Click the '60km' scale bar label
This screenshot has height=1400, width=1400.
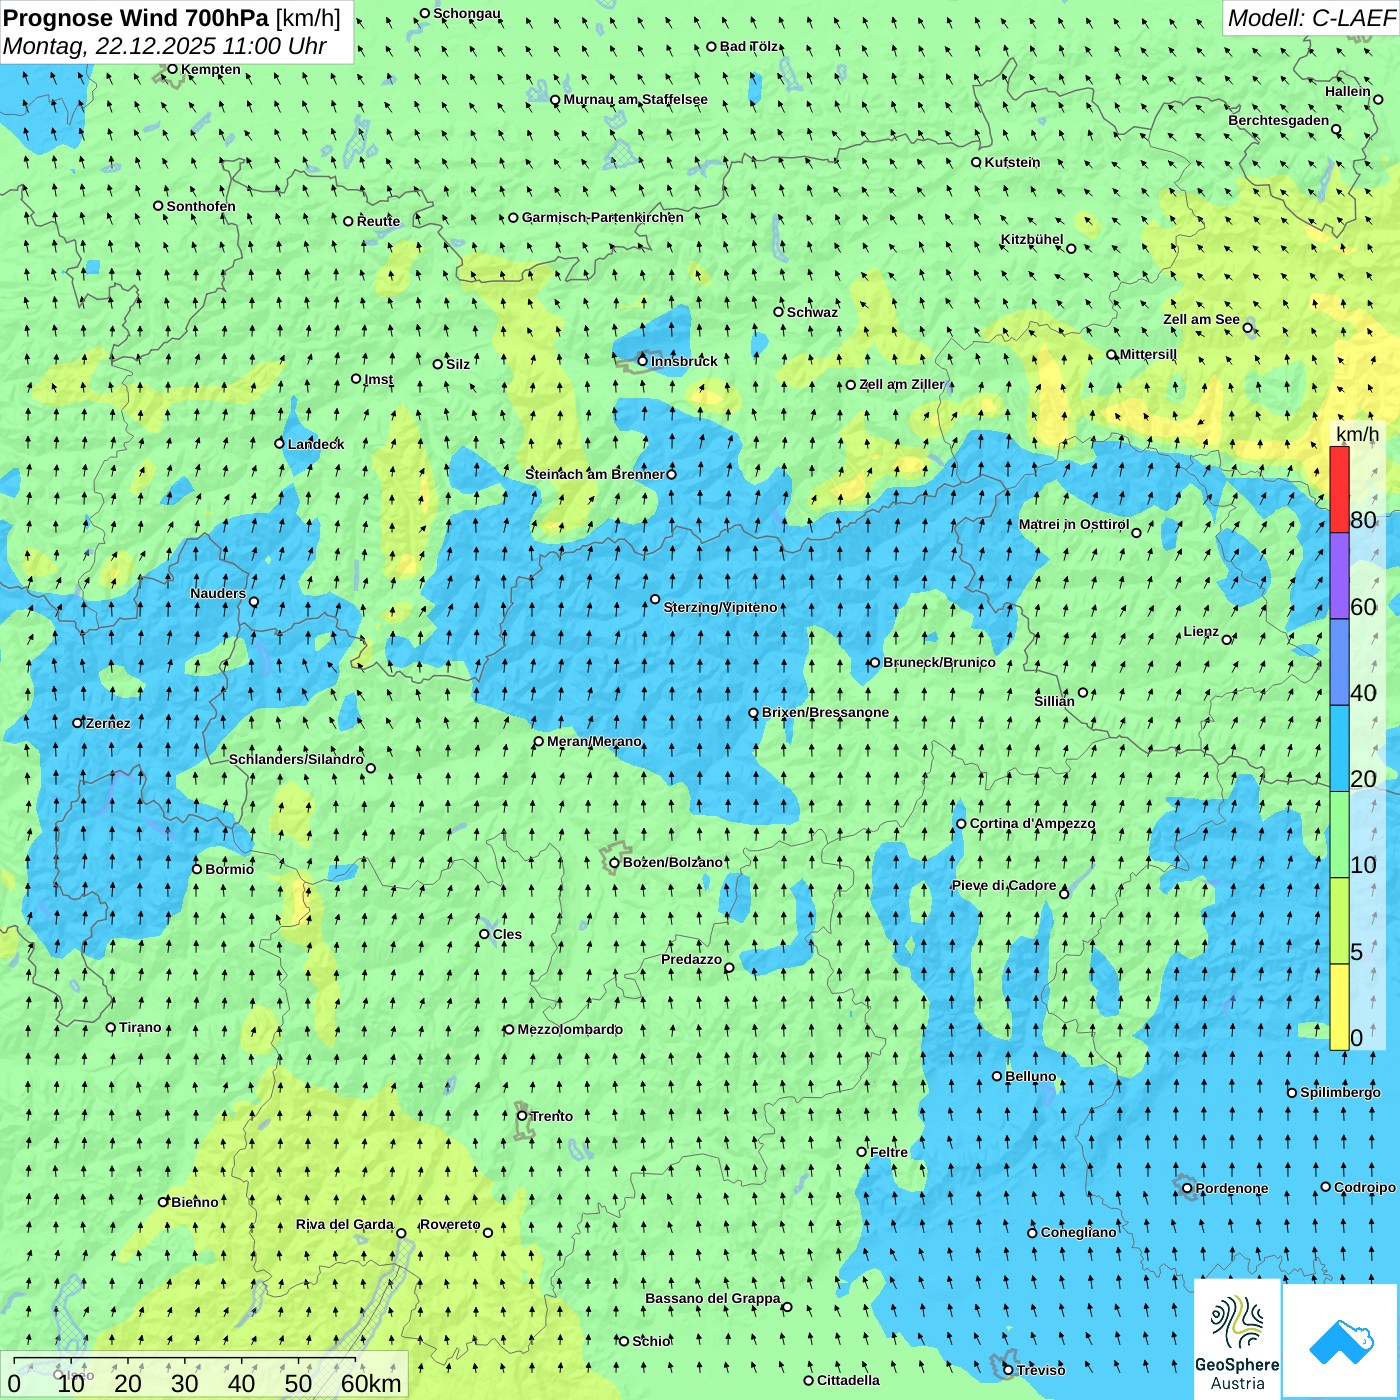(x=371, y=1383)
